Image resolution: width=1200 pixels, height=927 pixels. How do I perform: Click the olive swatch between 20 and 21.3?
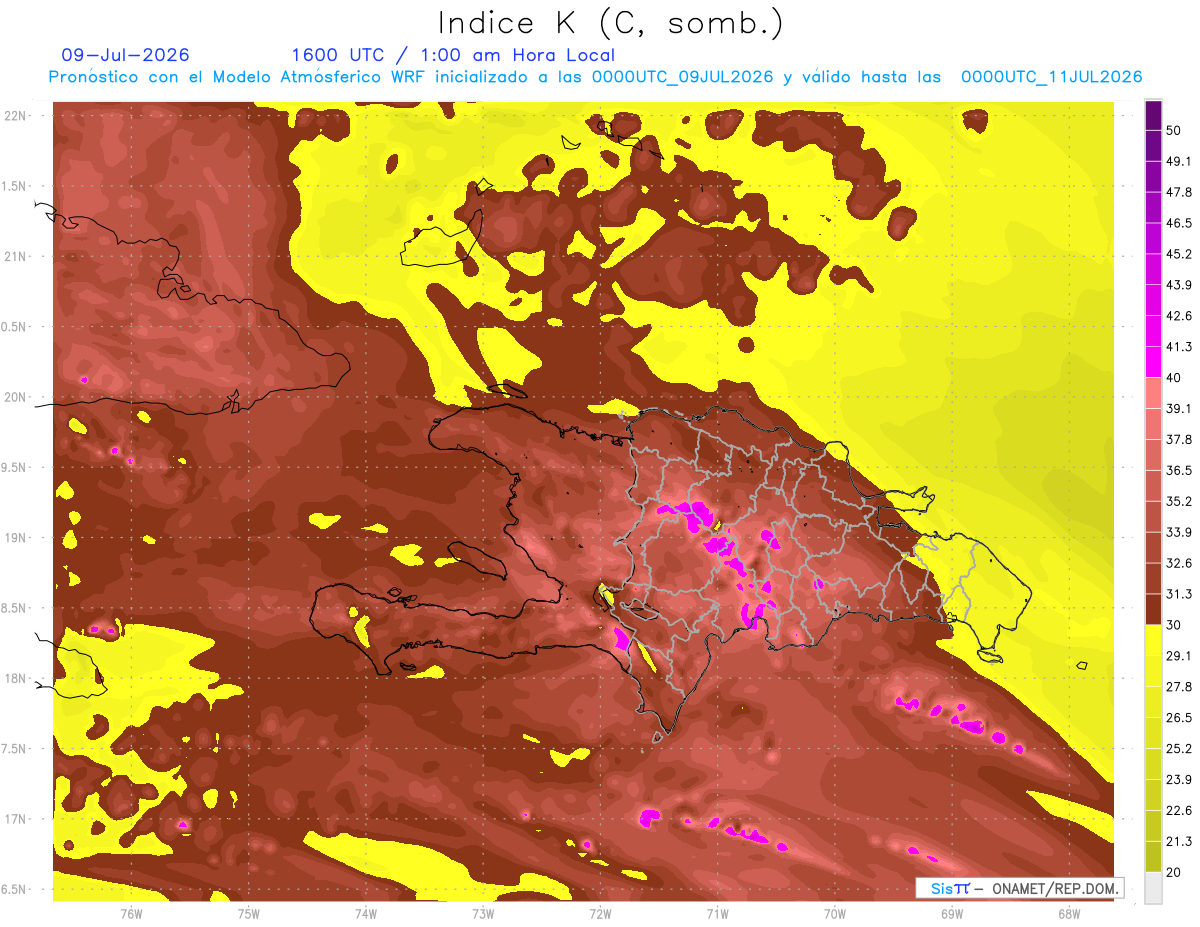point(1153,857)
